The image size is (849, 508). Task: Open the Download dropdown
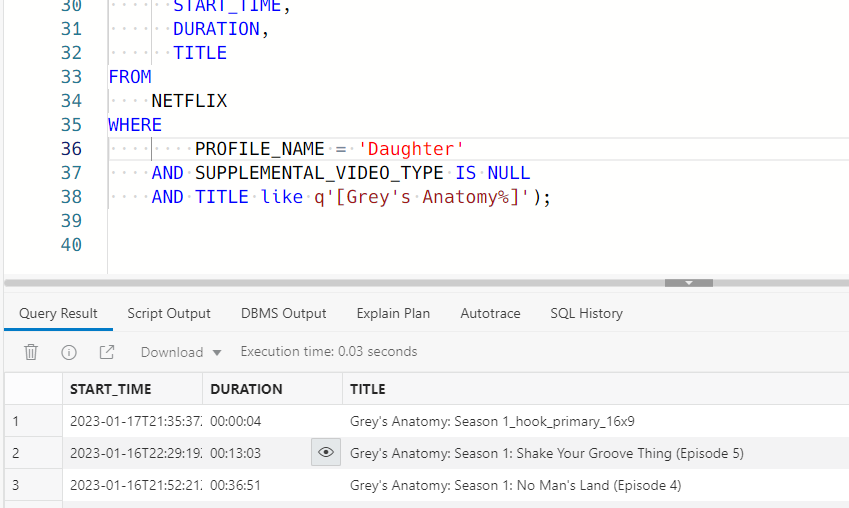coord(181,352)
